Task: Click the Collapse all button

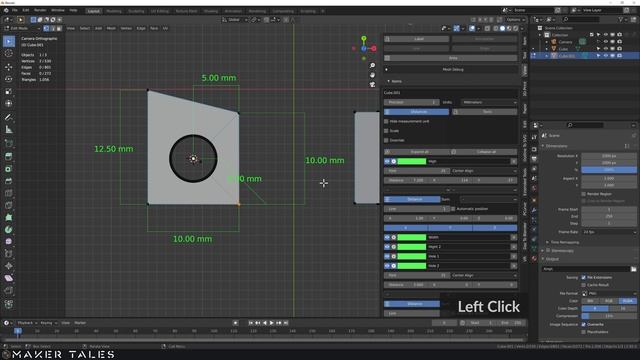Action: click(x=484, y=152)
